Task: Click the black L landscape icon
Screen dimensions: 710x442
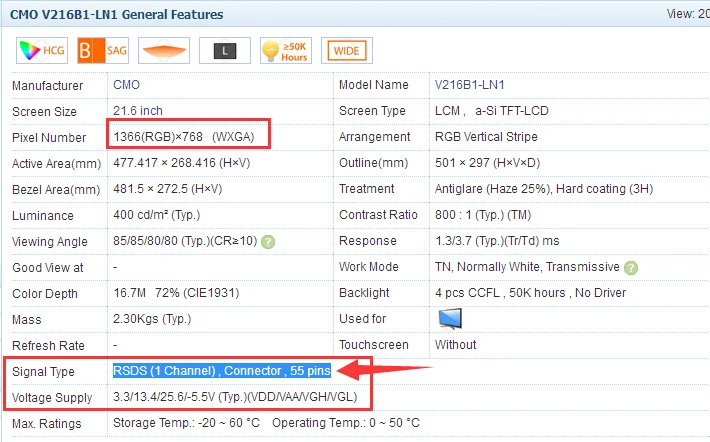Action: click(x=225, y=50)
